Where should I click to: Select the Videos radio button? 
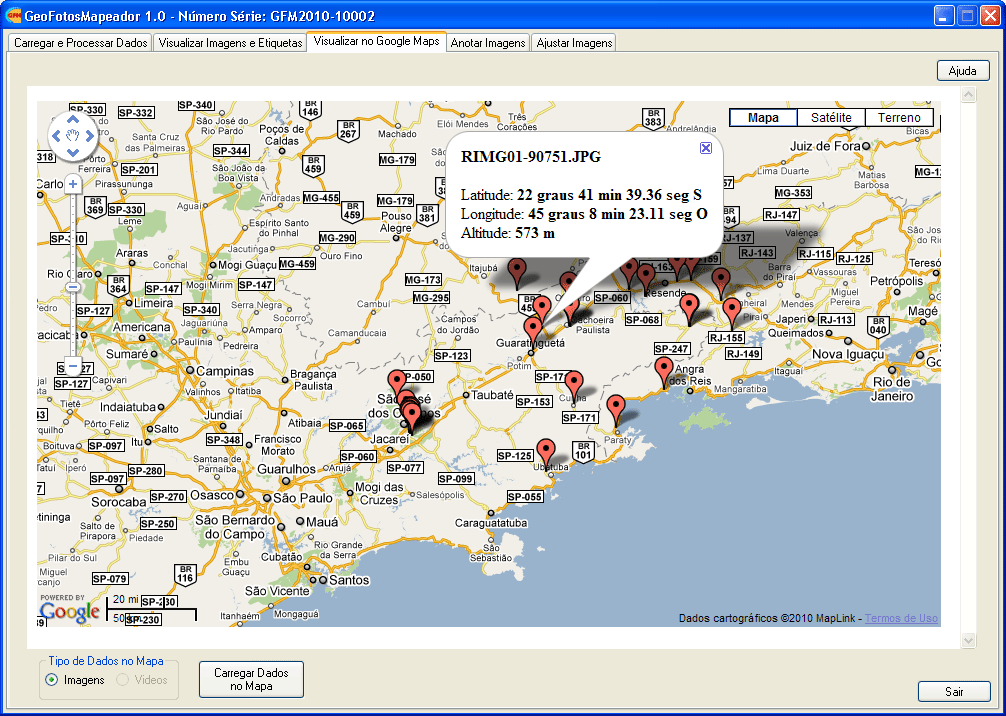coord(123,680)
